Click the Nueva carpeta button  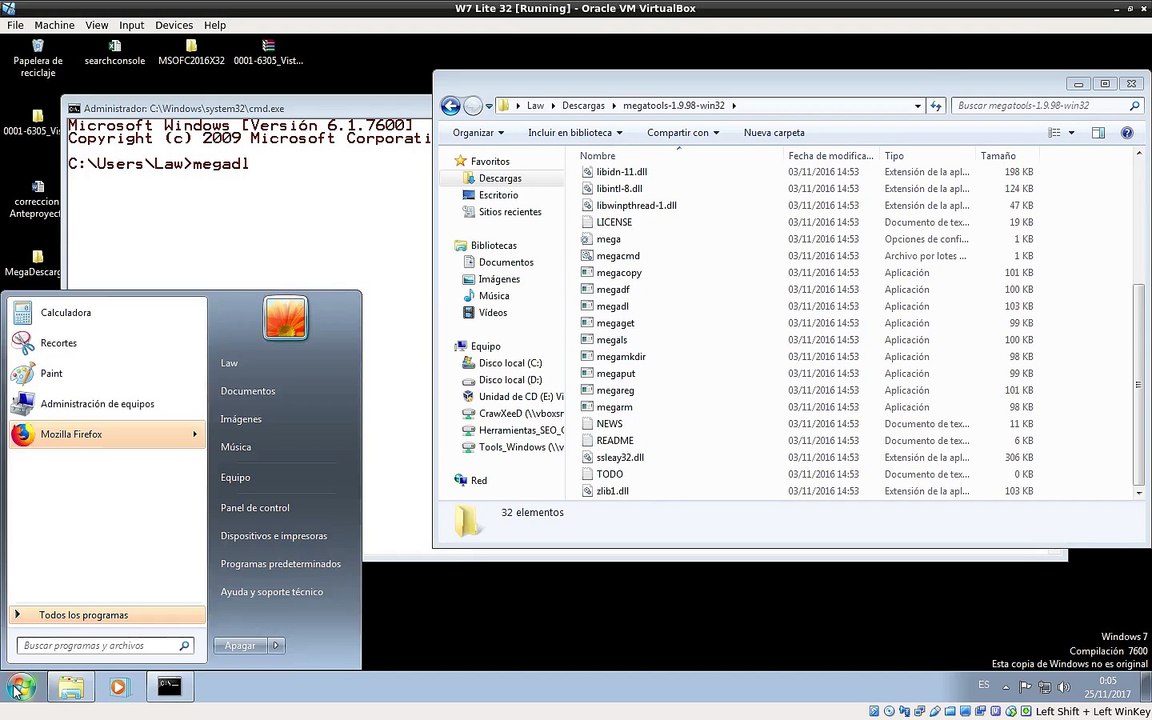(774, 133)
